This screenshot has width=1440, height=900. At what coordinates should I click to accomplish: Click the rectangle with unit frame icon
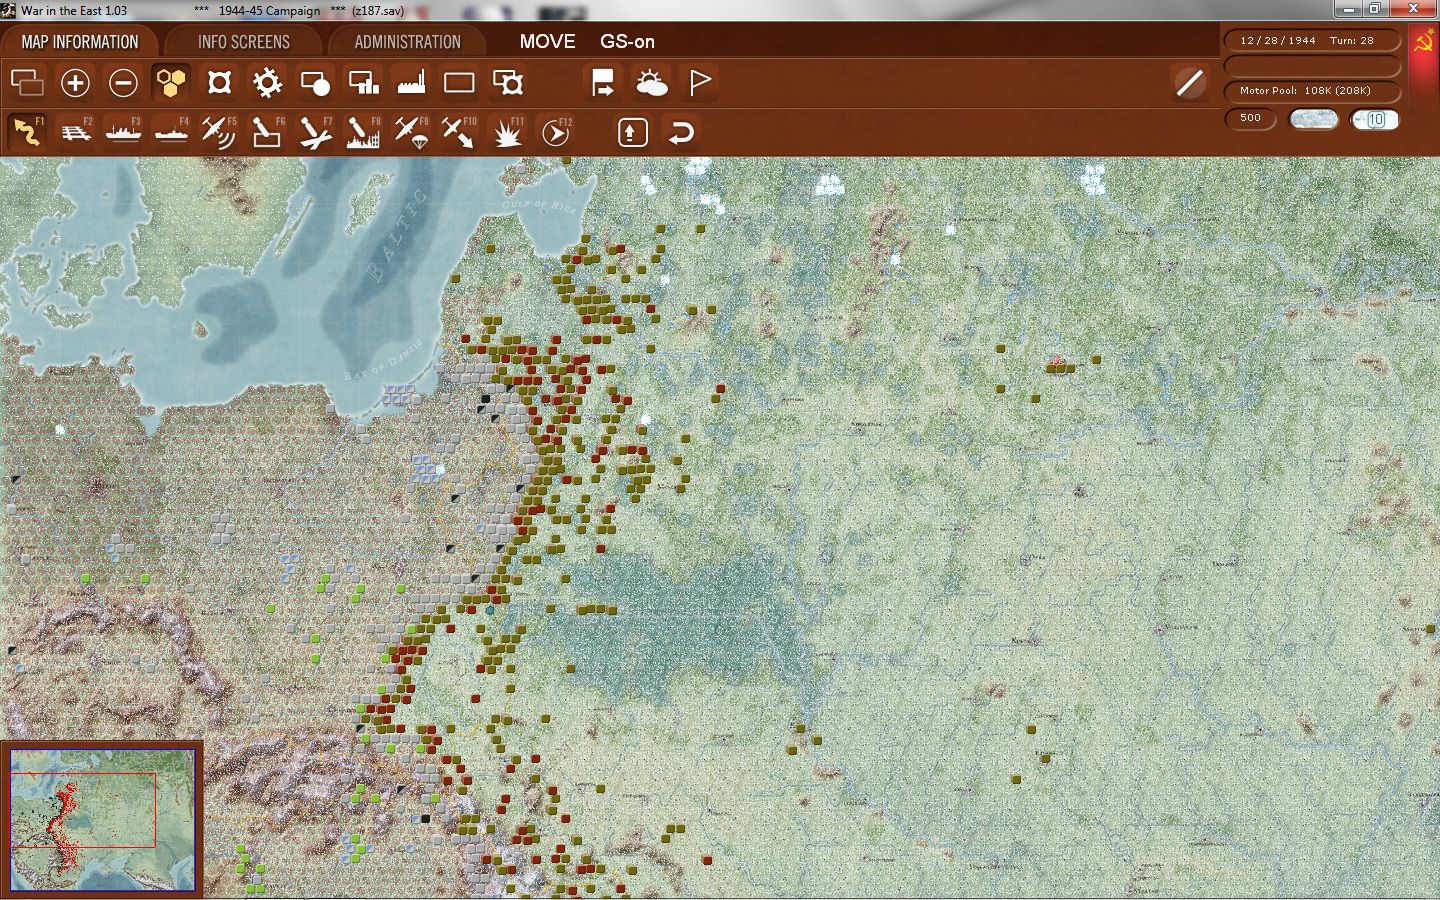[508, 83]
